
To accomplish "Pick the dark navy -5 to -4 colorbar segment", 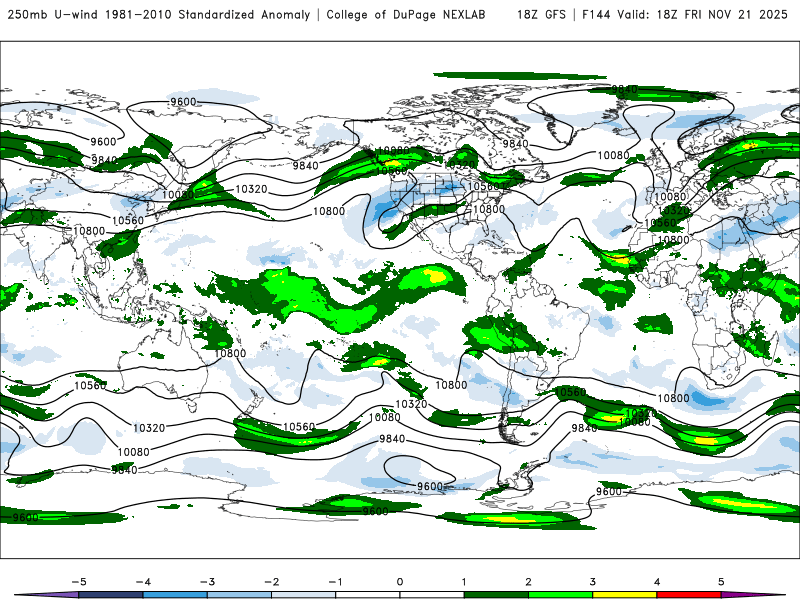I will coord(111,595).
